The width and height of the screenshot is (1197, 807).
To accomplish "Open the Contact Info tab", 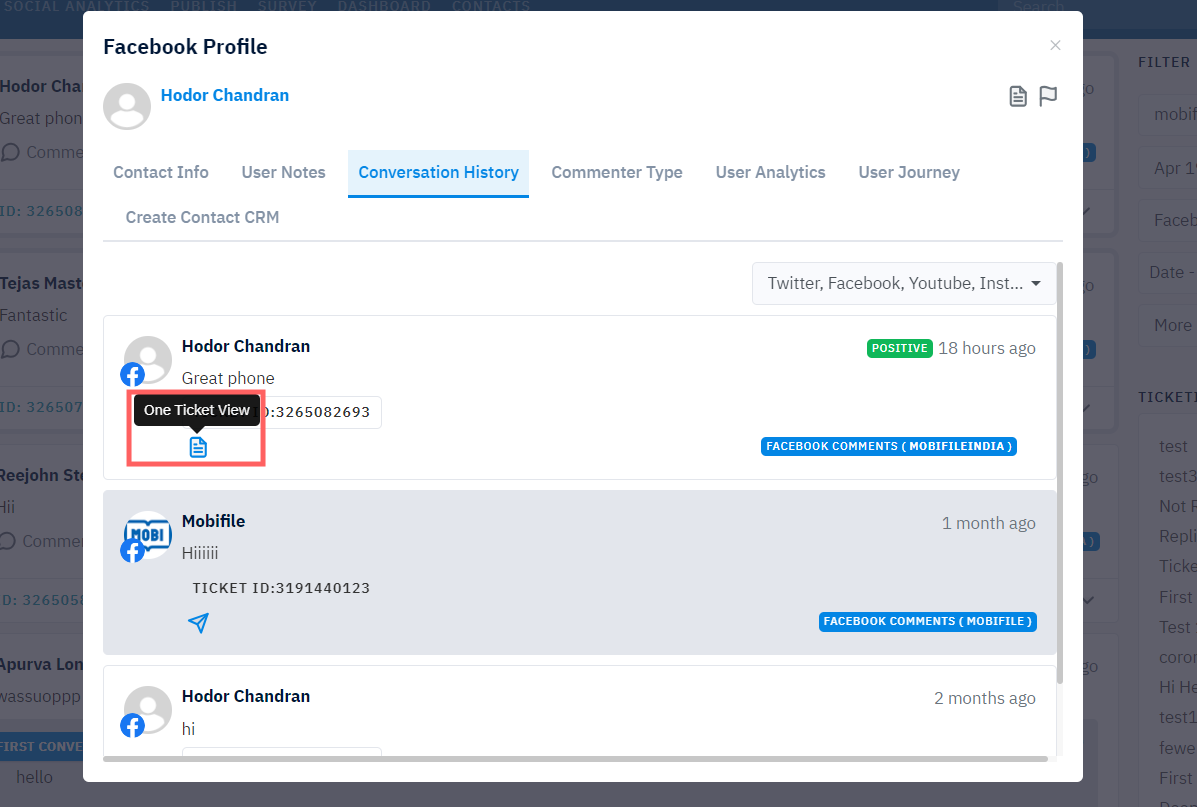I will [x=161, y=173].
